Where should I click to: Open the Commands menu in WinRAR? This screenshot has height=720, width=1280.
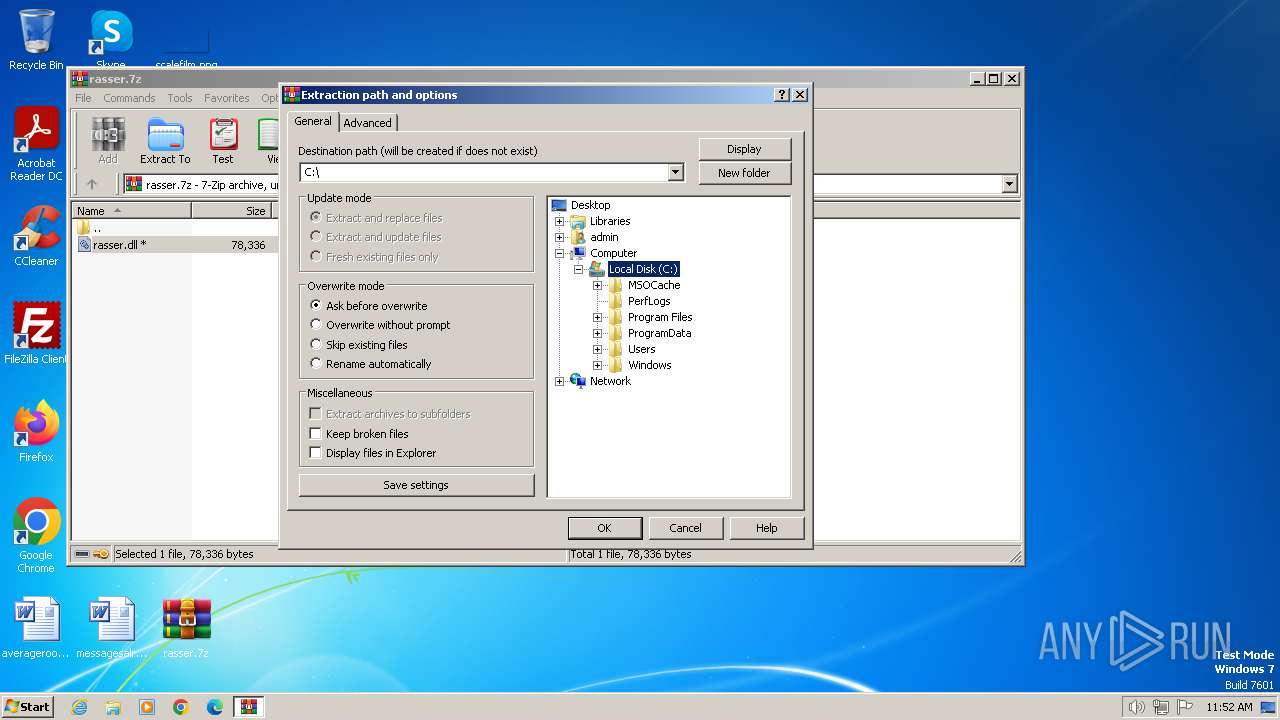point(129,98)
